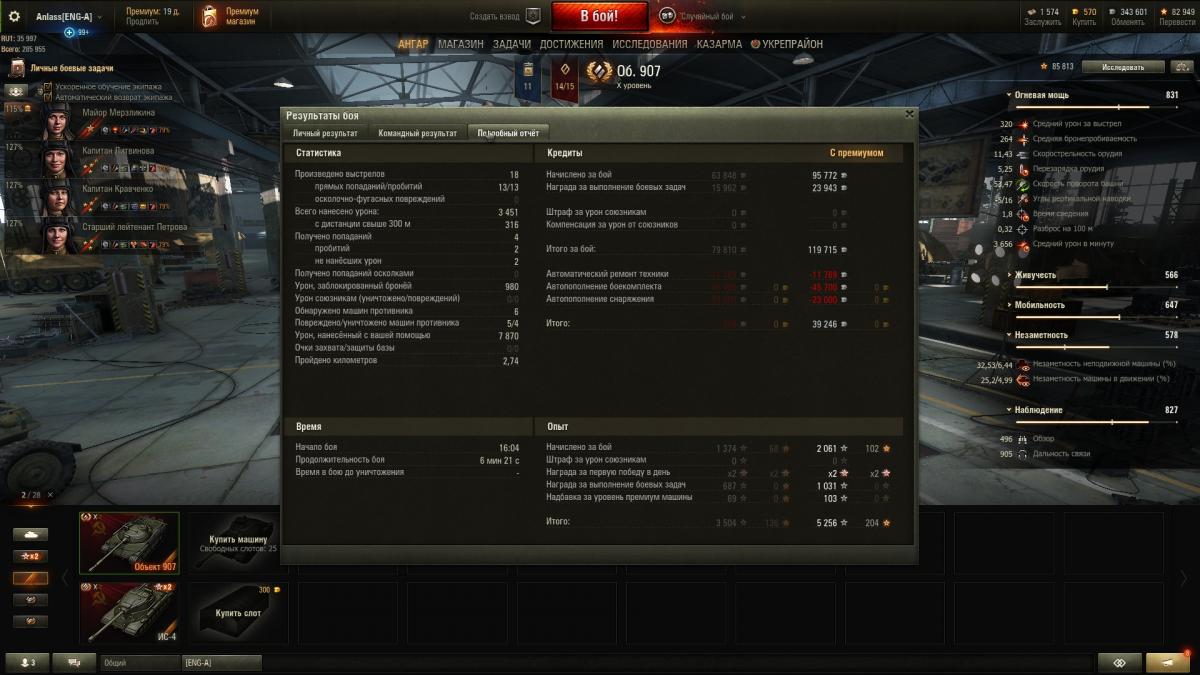Select the IS-4 tank thumbnail

coord(129,611)
